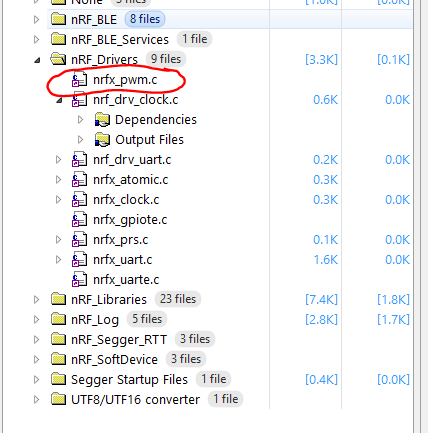Select nrfx_atomic.c in the project tree
Screen dimensions: 428x433
click(x=131, y=180)
